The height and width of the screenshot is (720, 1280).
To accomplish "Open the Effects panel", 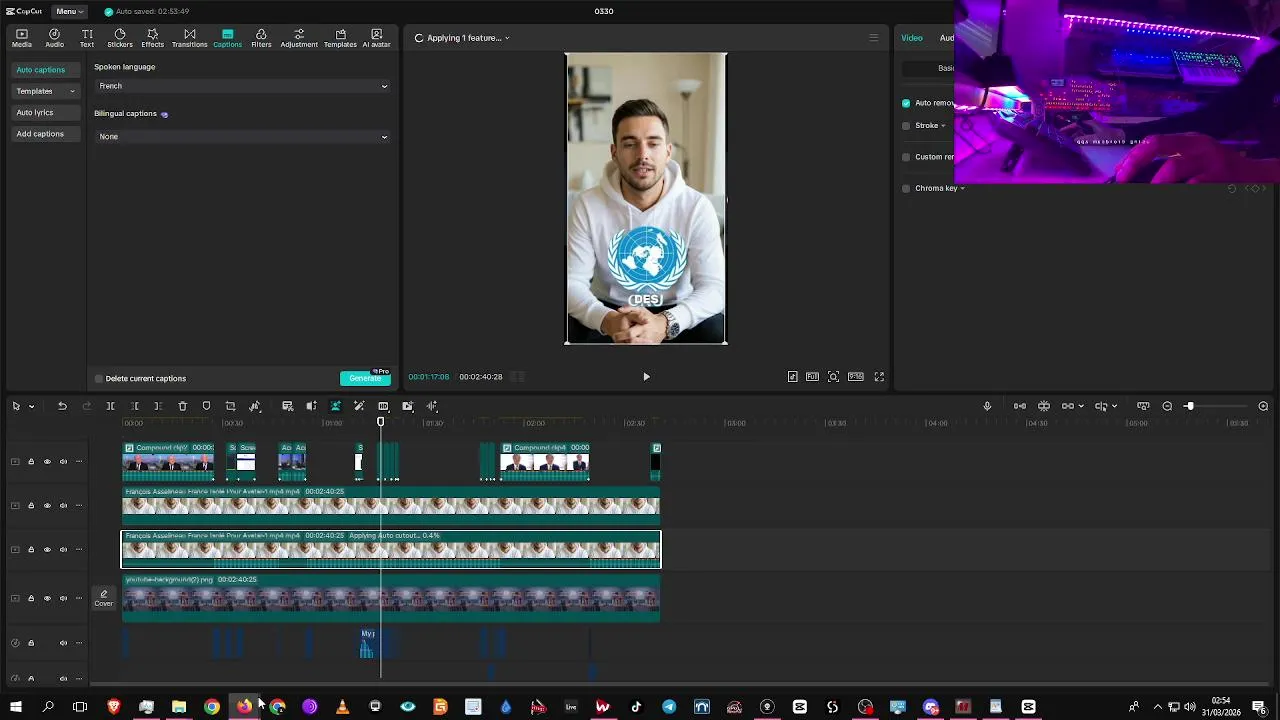I will [152, 38].
